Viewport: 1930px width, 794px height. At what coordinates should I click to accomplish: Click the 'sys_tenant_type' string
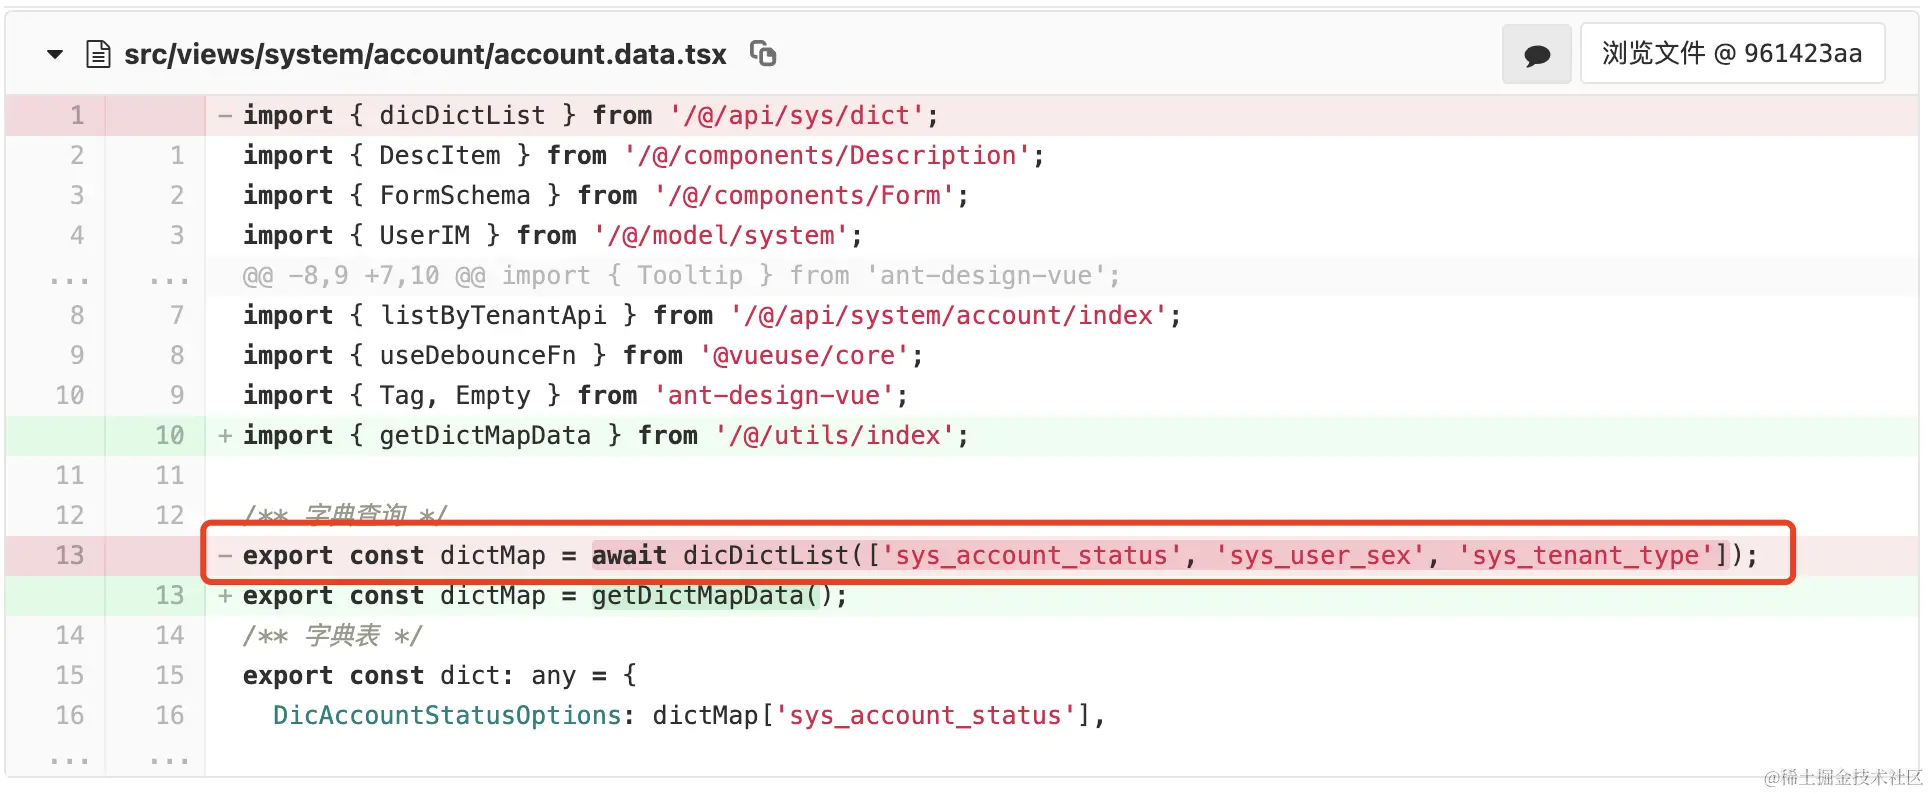point(1585,556)
